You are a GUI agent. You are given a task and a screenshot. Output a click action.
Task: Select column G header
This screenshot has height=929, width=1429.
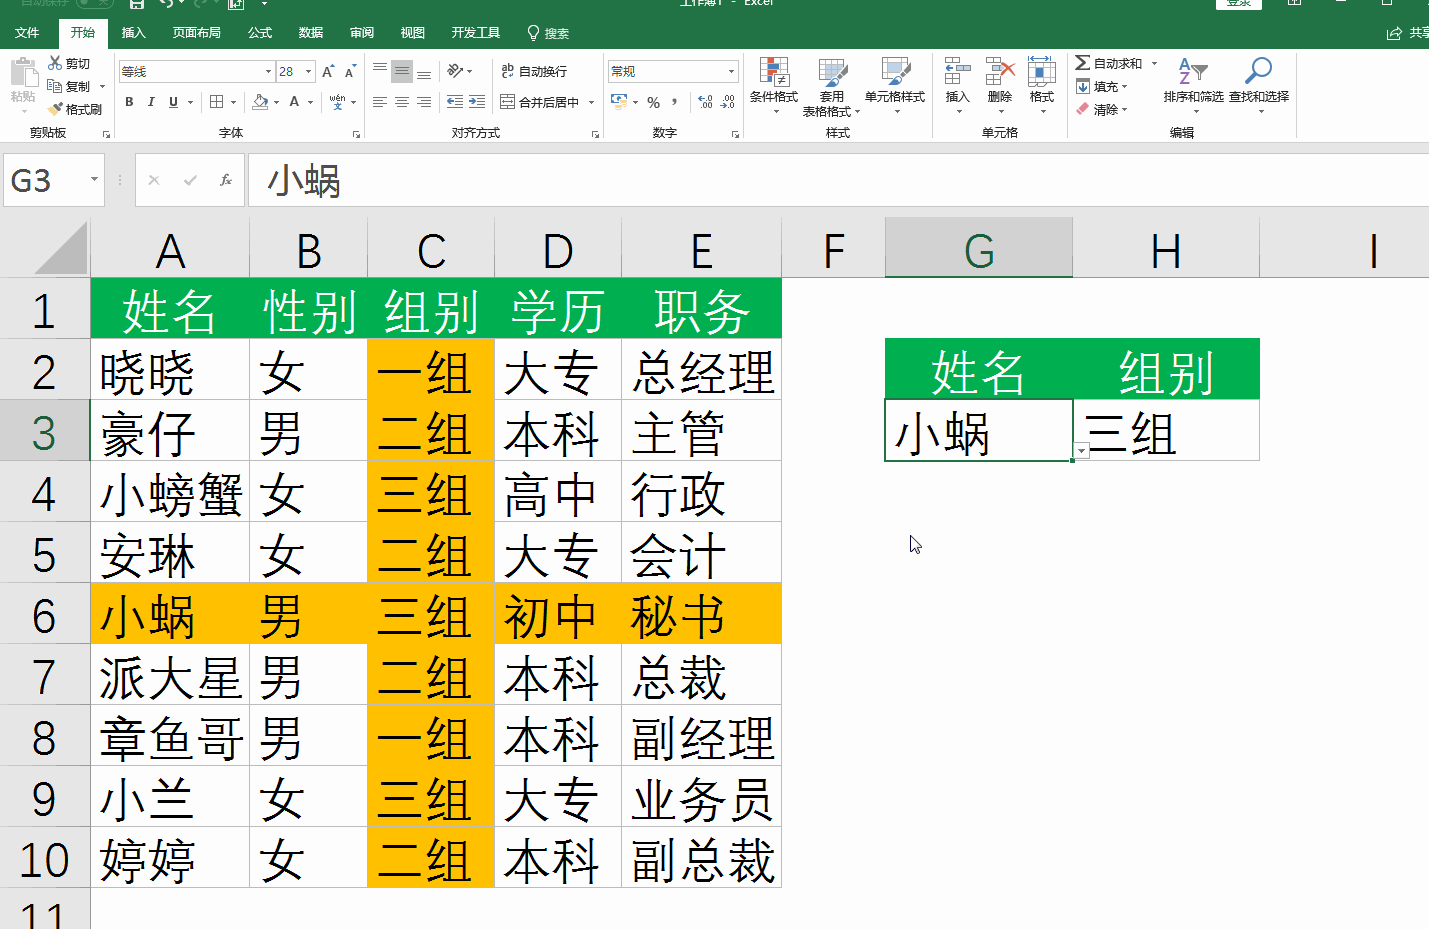pyautogui.click(x=979, y=249)
